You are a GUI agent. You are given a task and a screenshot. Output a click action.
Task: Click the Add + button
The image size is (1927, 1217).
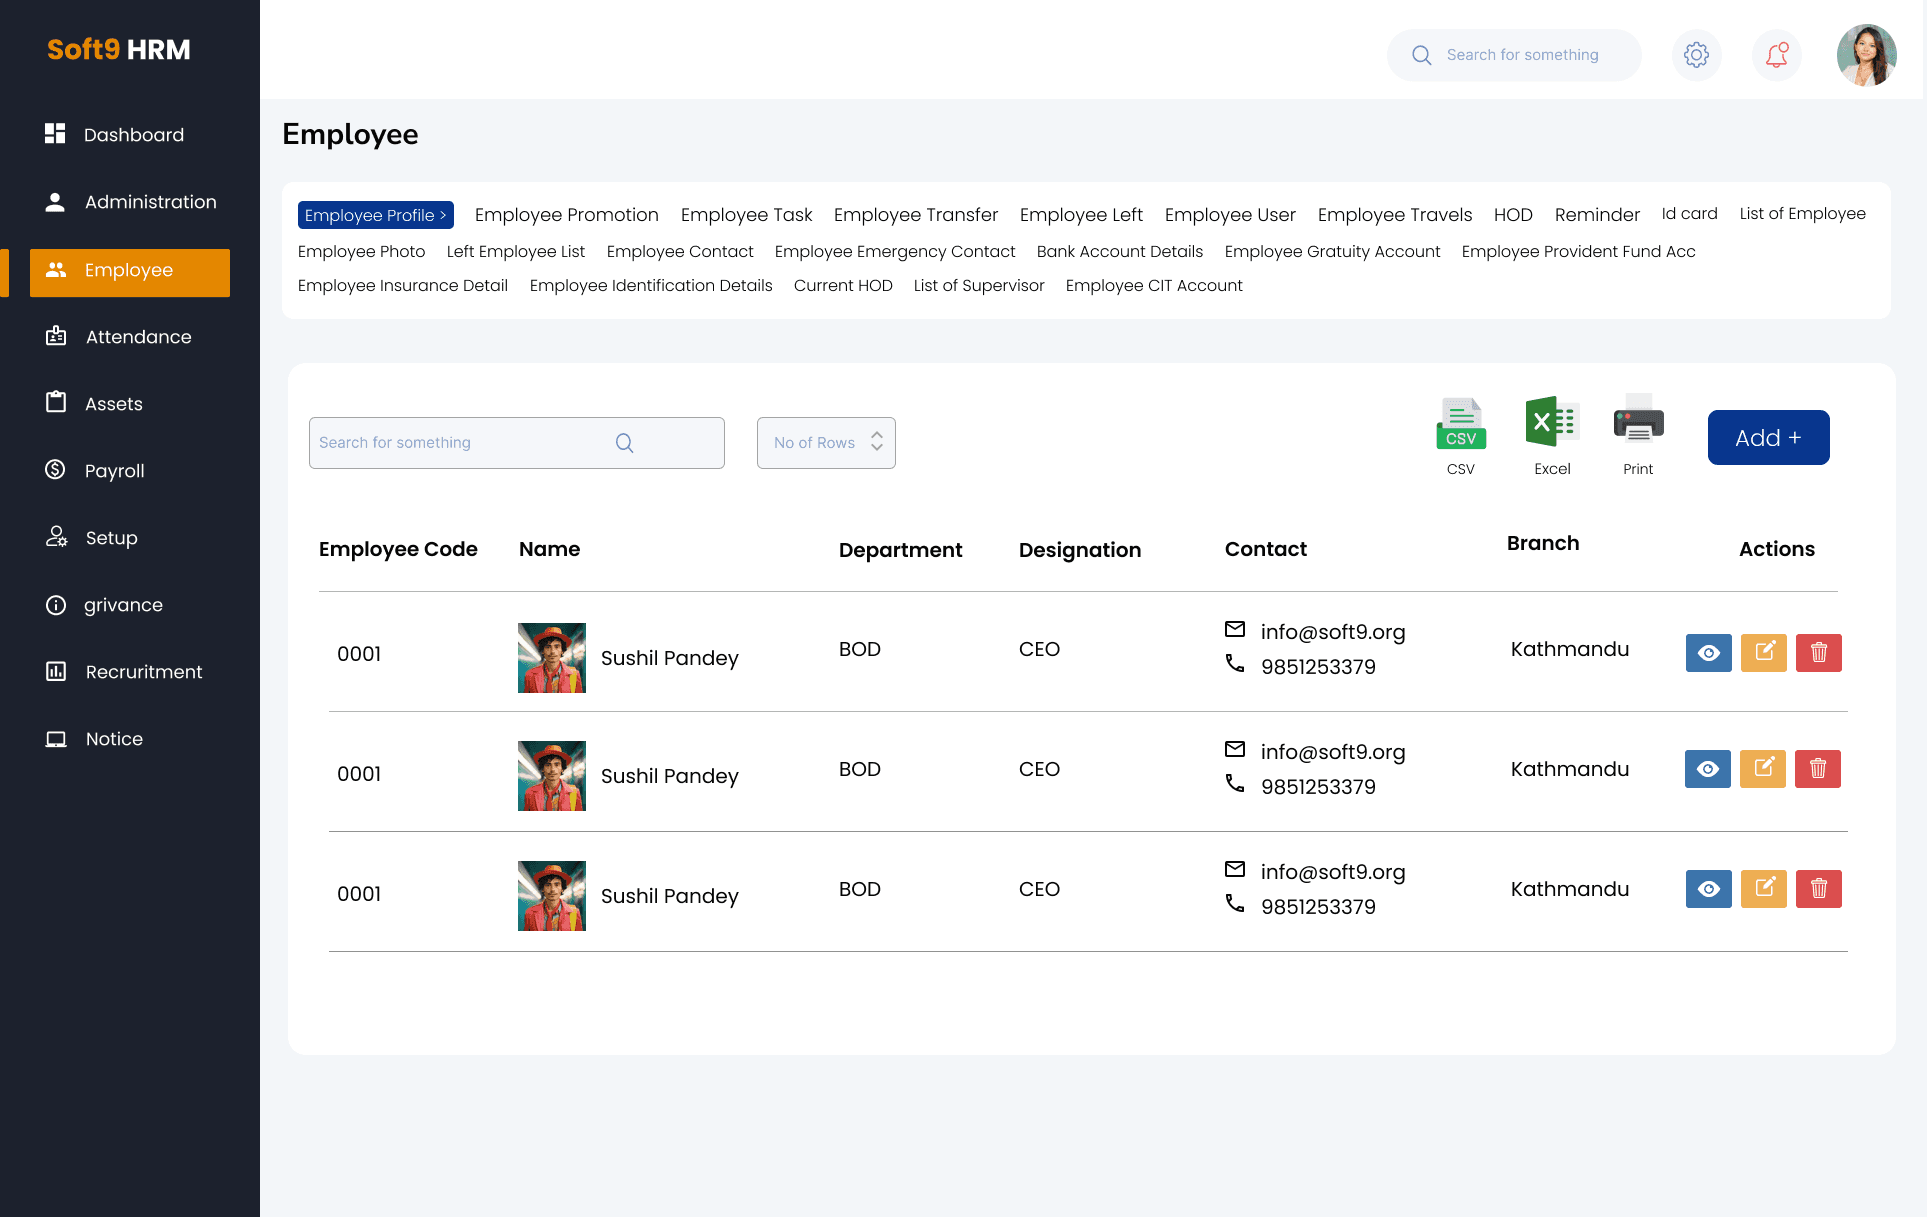click(x=1768, y=438)
